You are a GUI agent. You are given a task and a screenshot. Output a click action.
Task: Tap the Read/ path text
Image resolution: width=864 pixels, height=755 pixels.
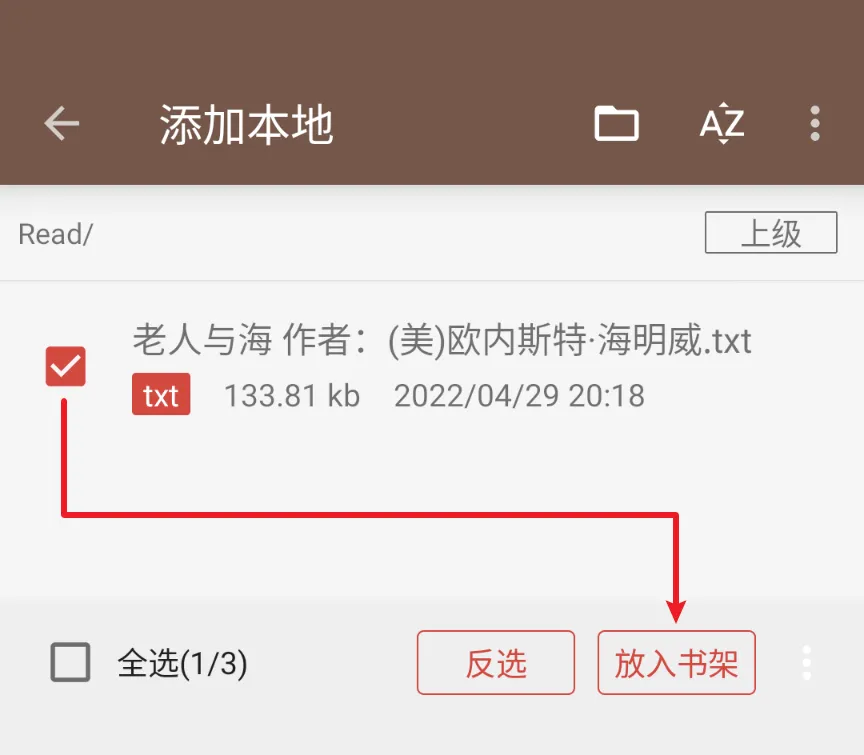pos(56,234)
